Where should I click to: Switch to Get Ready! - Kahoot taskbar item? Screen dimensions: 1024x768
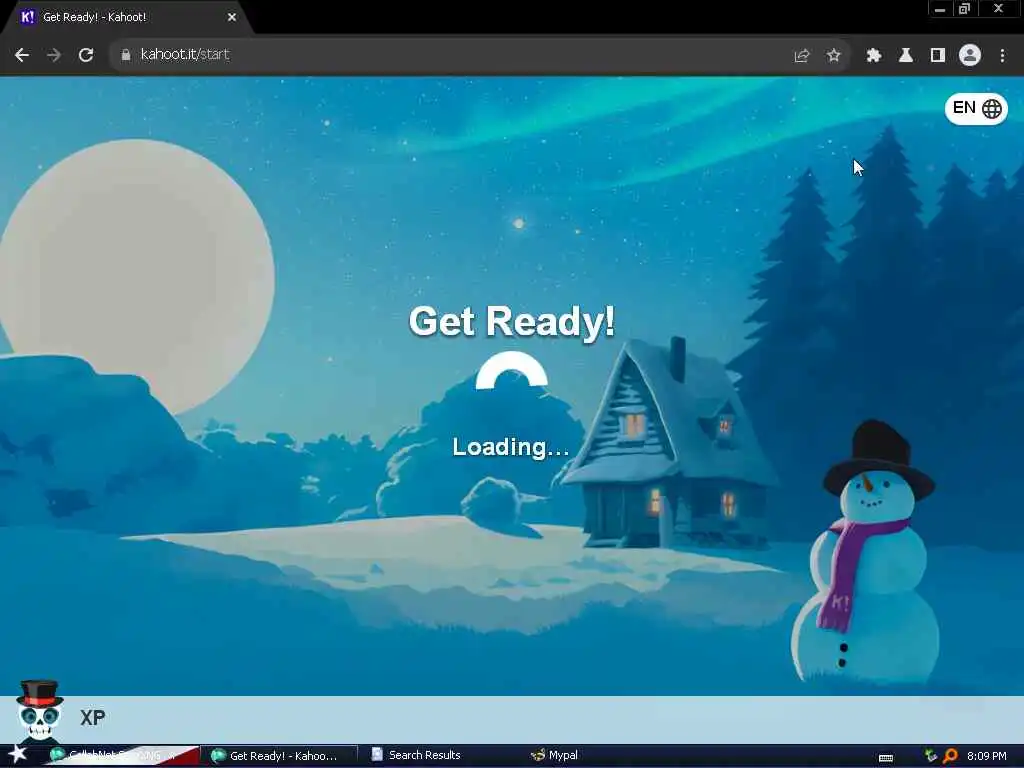(x=279, y=756)
